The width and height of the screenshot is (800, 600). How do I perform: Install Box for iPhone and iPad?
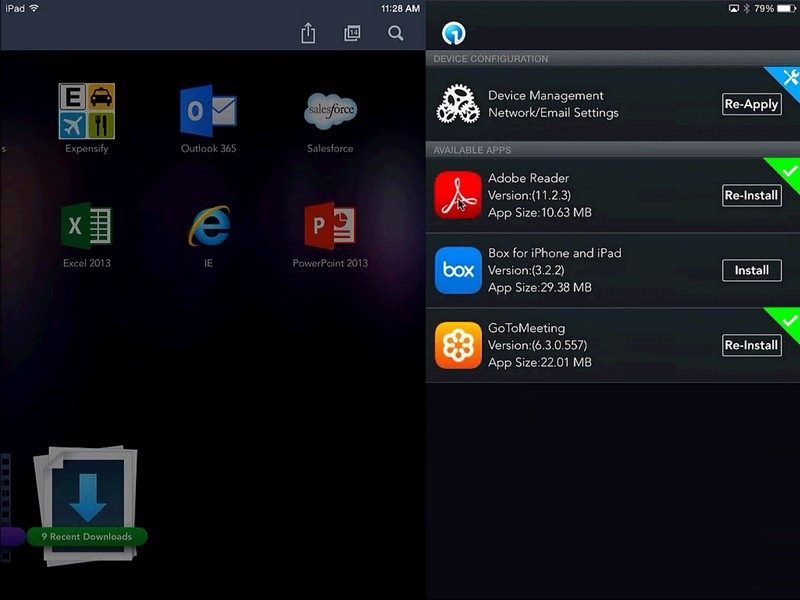[x=752, y=270]
